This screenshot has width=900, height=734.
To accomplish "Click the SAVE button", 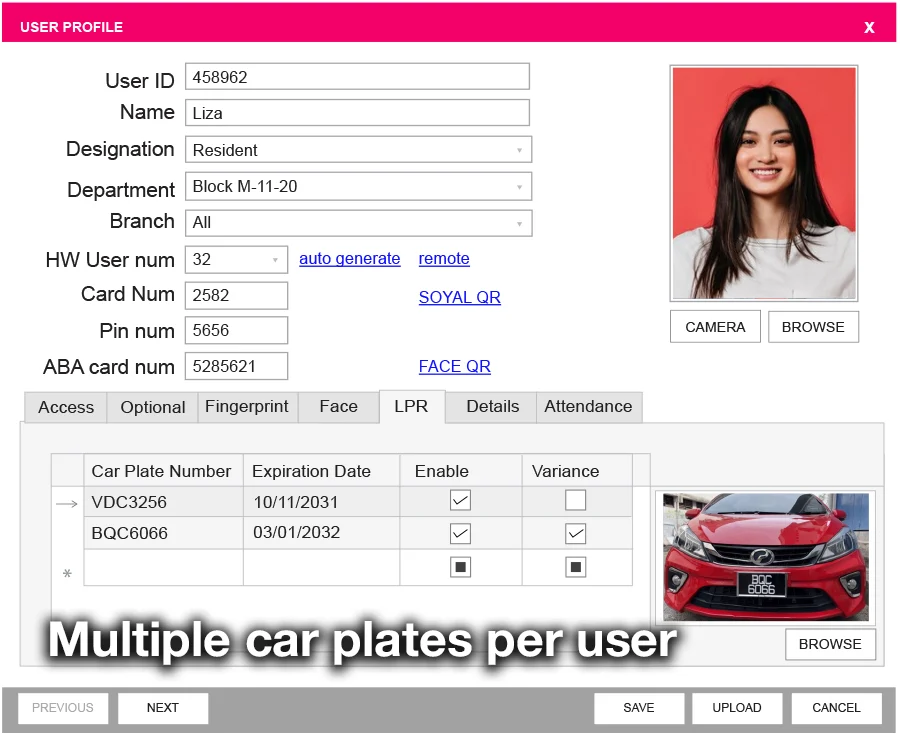I will tap(639, 708).
